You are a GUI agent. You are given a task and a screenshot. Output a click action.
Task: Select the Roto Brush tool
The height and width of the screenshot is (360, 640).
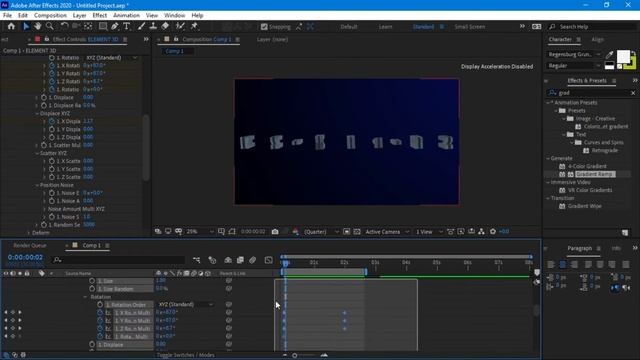[180, 27]
